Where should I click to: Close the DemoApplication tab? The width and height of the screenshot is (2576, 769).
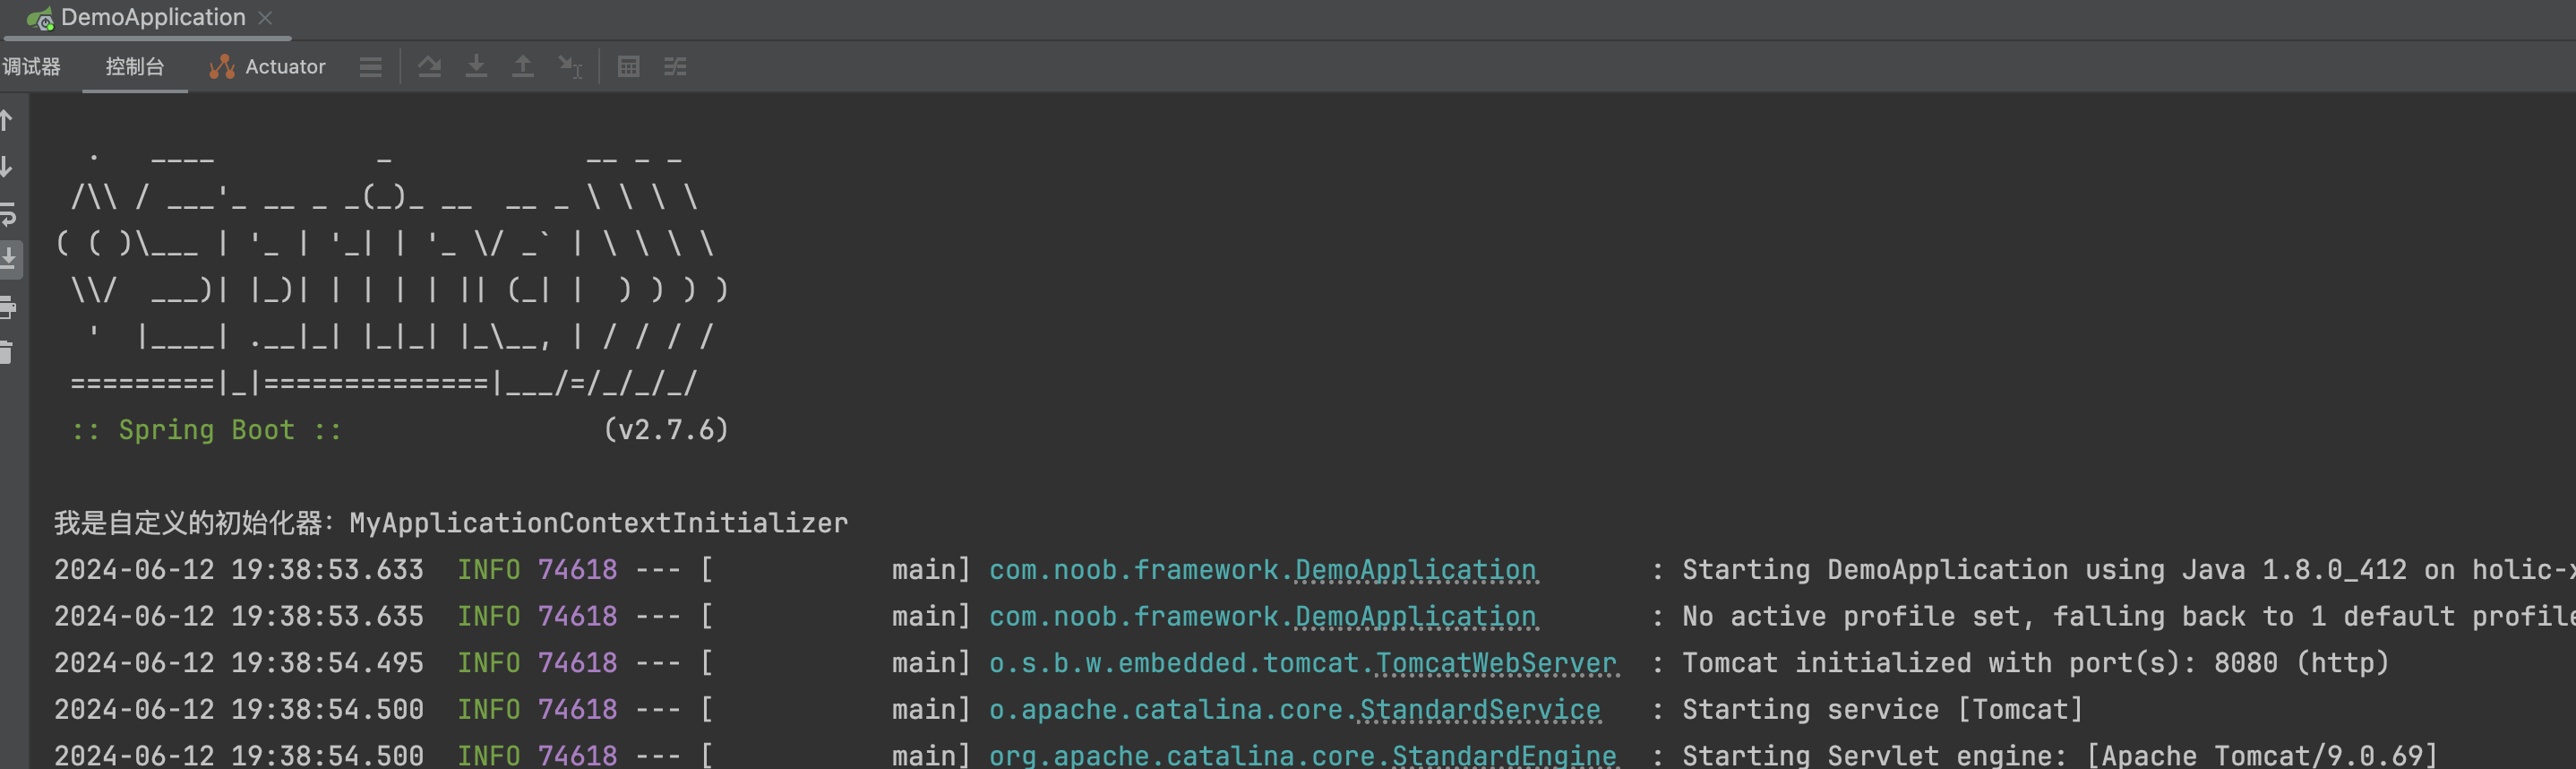265,18
